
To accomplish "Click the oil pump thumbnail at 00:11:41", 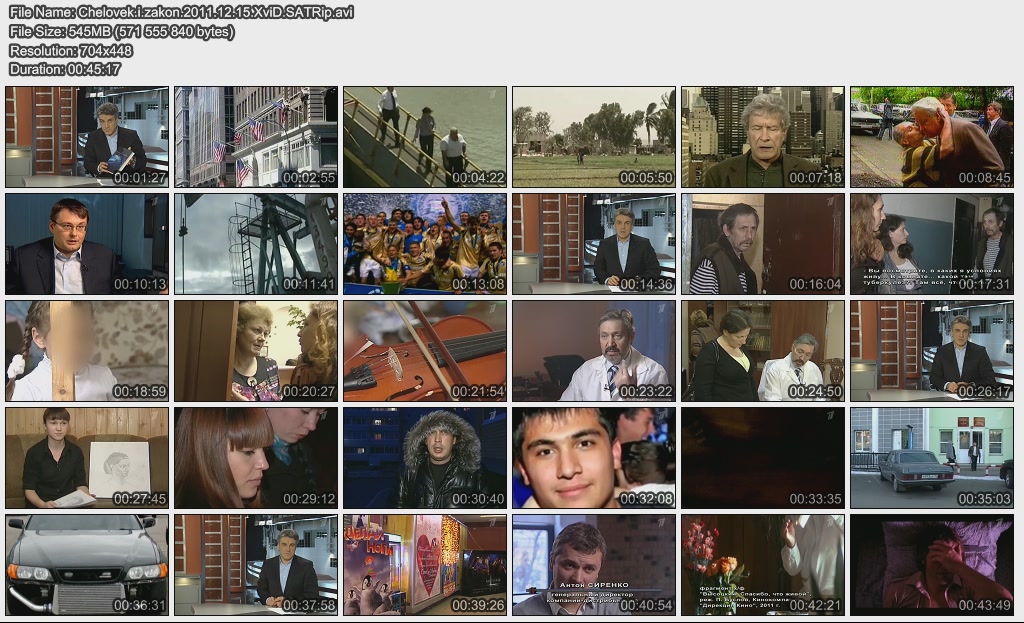I will click(x=256, y=244).
